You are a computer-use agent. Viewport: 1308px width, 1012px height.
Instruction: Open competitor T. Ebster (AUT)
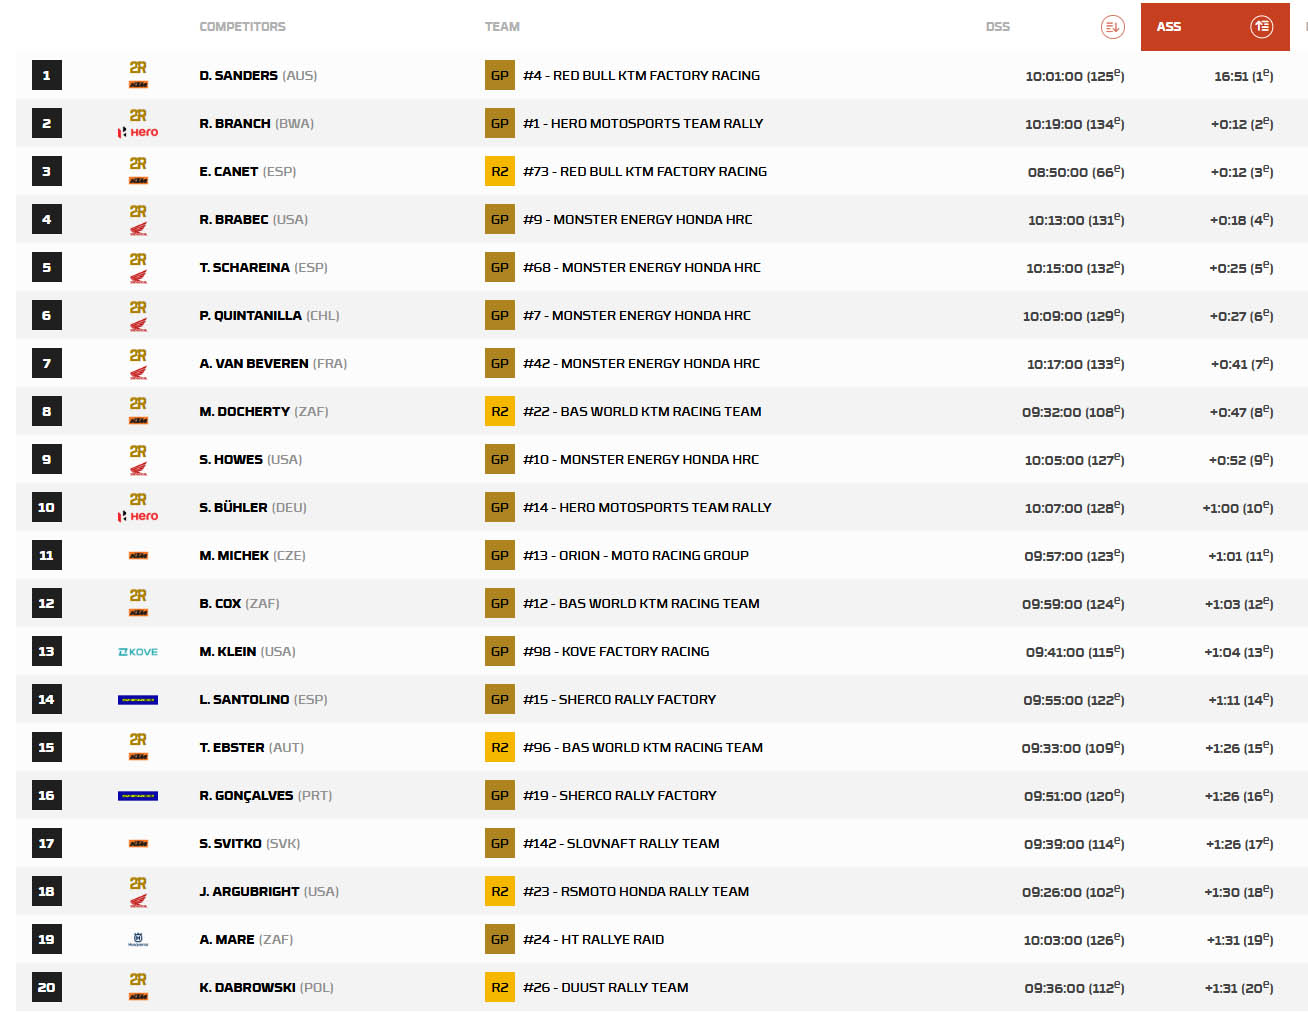(252, 747)
